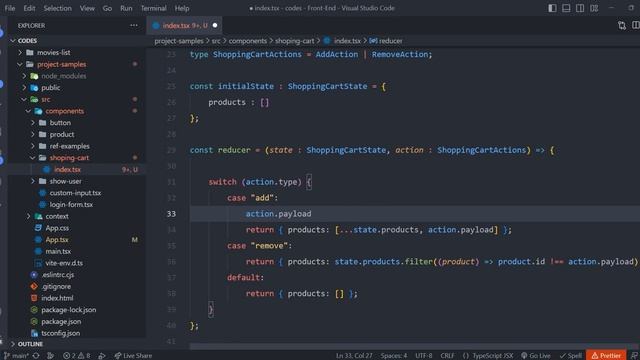Screen dimensions: 640x360
Task: Open package-lock.json file
Action: click(x=77, y=310)
